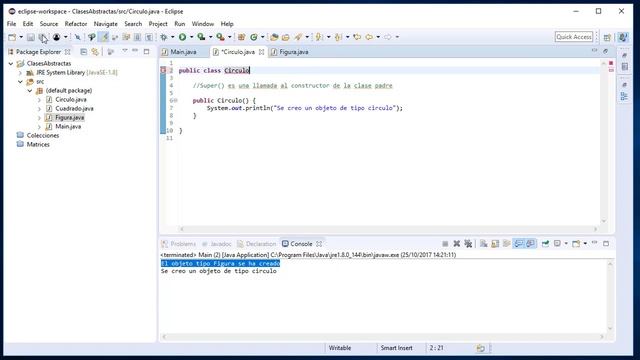640x360 pixels.
Task: Open the Project menu
Action: [x=158, y=24]
